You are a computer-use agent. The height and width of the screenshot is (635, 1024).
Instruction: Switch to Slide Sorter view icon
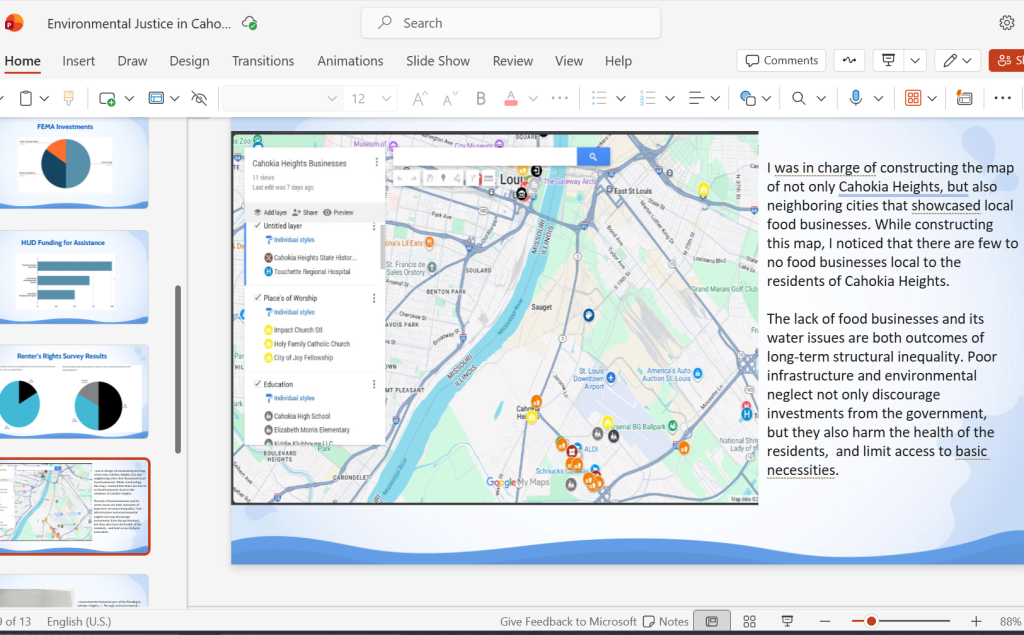[x=750, y=621]
